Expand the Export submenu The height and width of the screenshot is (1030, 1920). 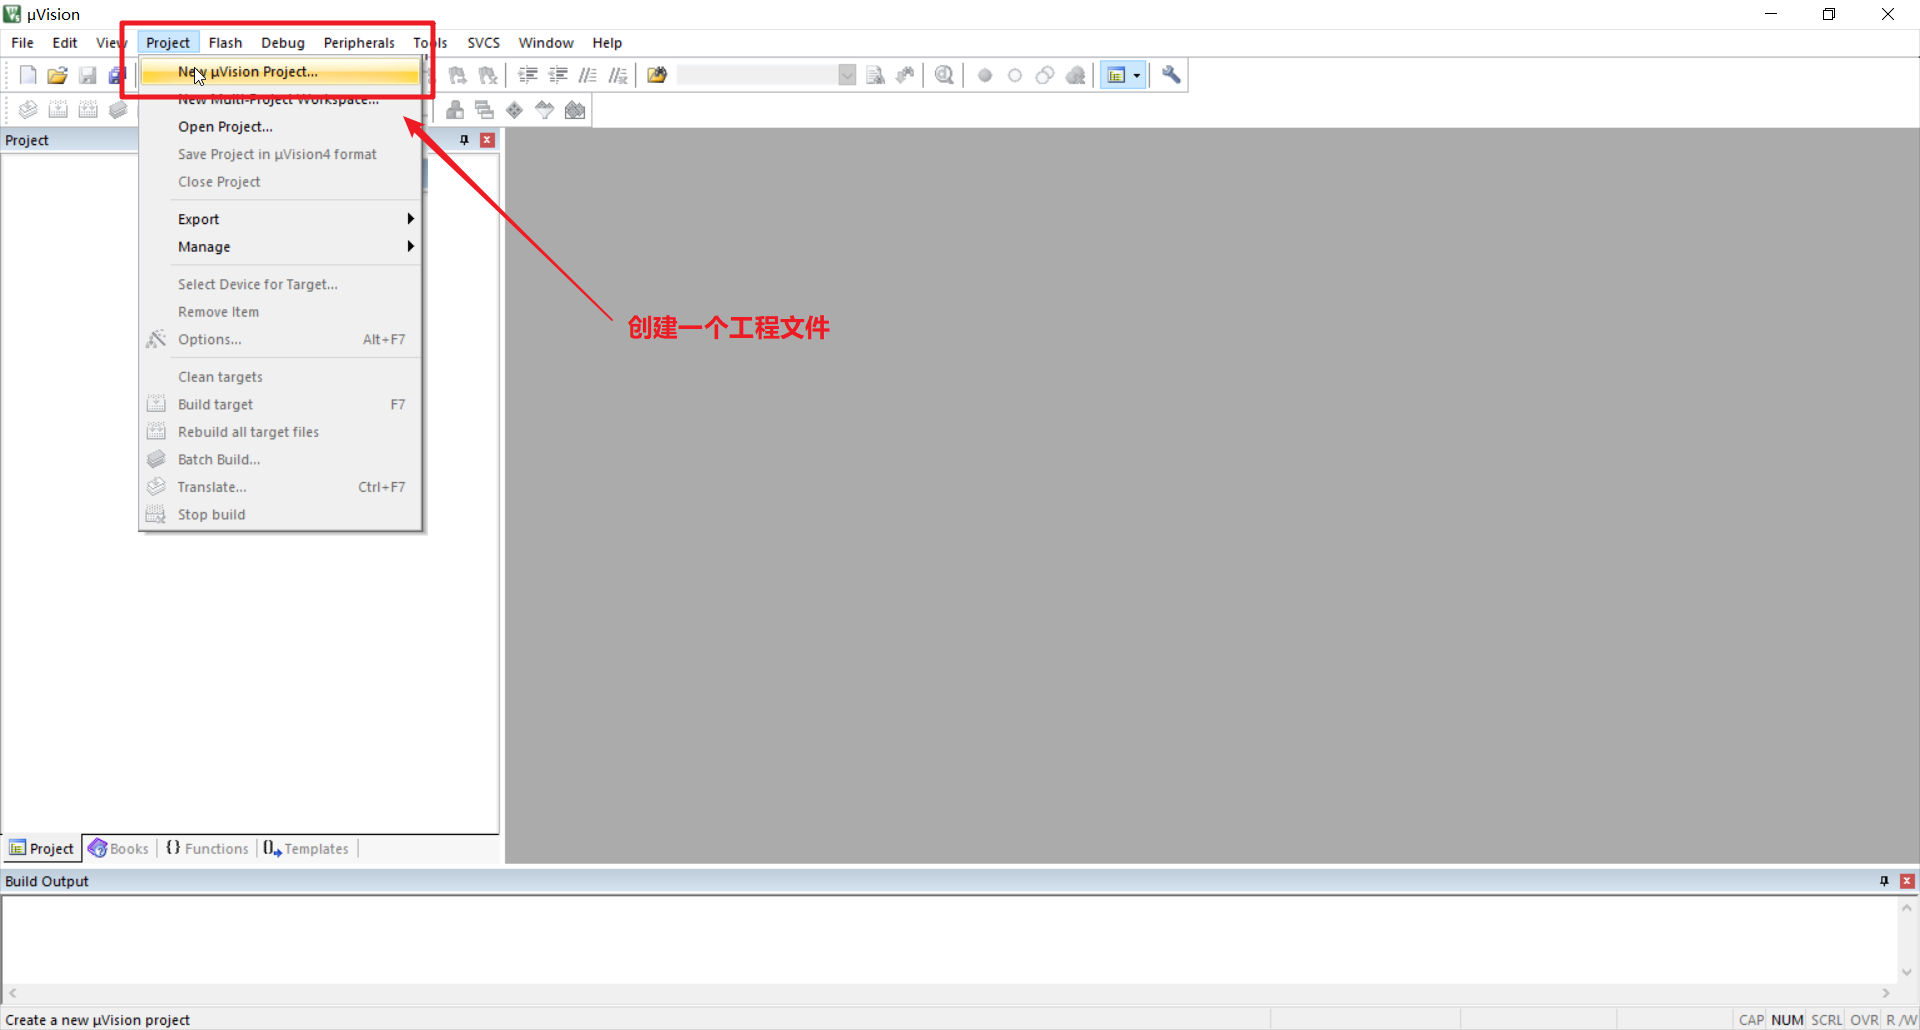pyautogui.click(x=280, y=219)
